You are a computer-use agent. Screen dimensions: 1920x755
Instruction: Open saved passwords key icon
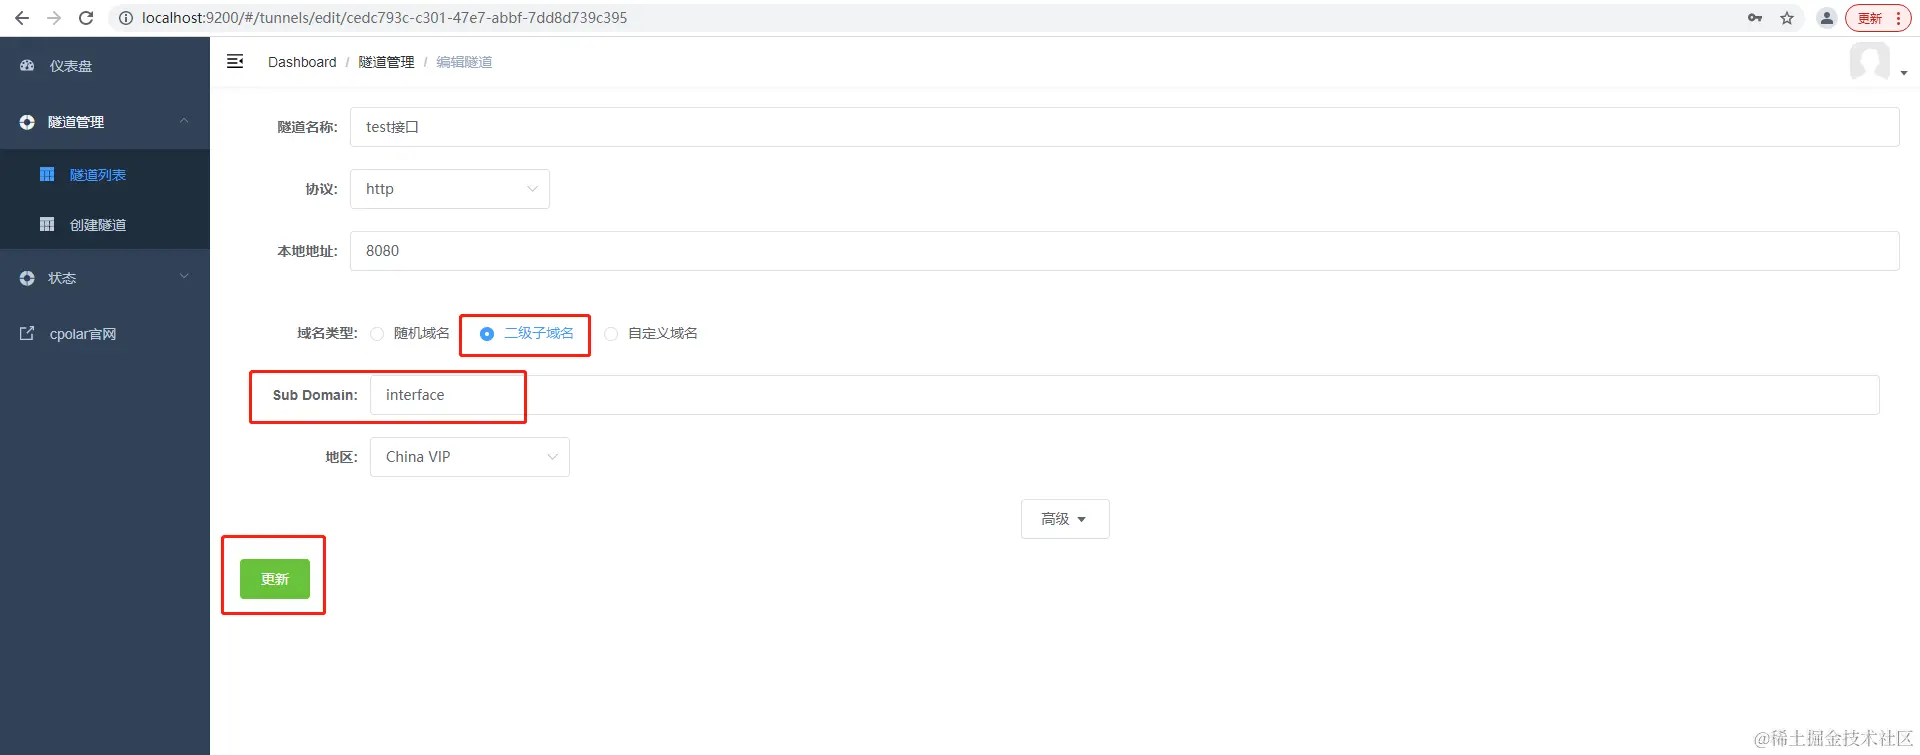pos(1755,18)
